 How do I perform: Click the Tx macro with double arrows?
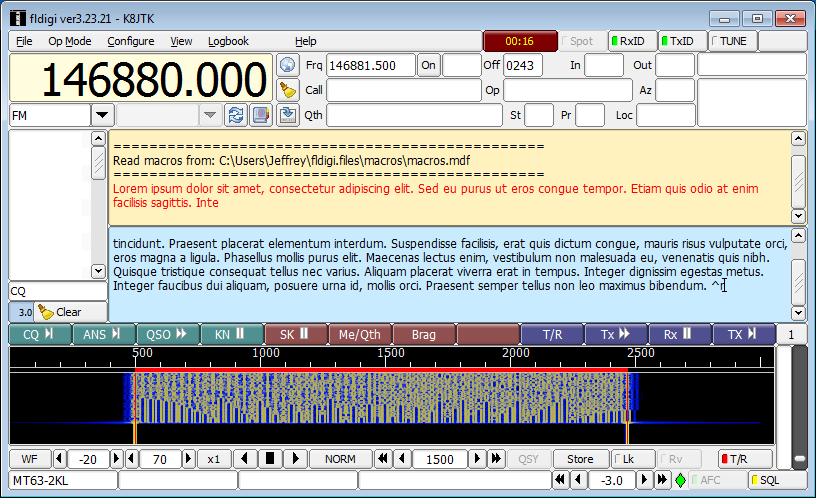click(x=616, y=335)
